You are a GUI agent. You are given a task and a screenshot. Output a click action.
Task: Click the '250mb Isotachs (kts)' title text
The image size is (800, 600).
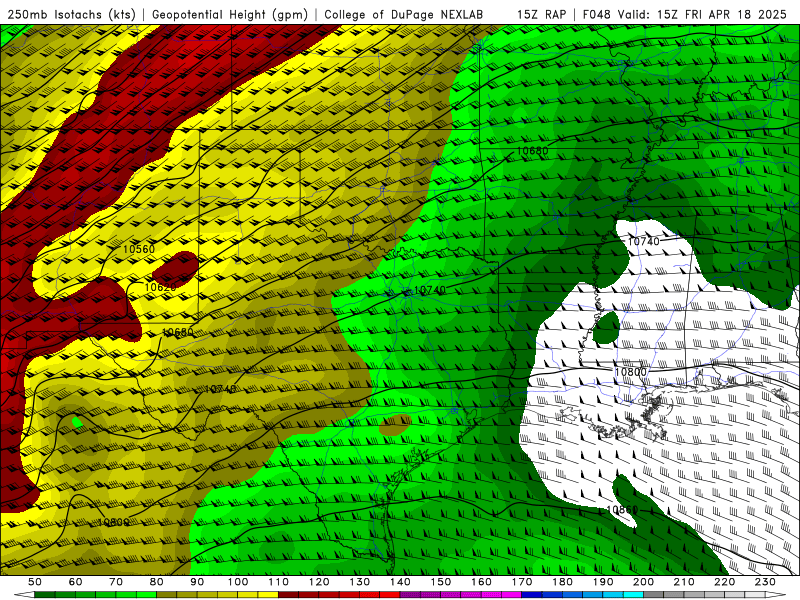tap(71, 15)
